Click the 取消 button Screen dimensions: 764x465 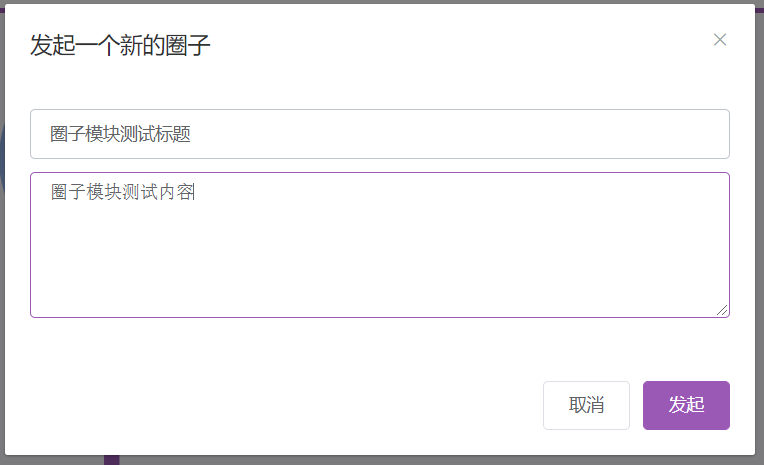tap(586, 405)
